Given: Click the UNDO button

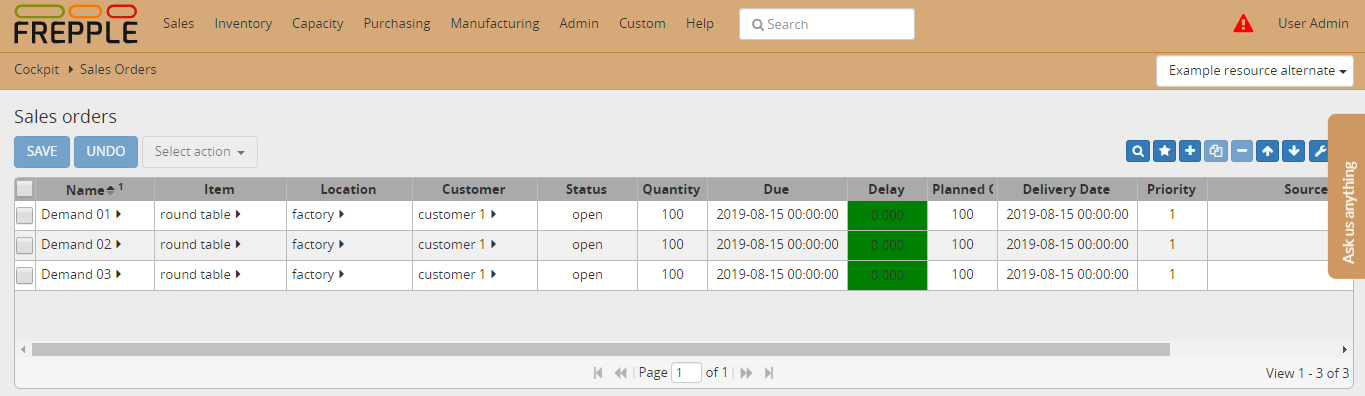Looking at the screenshot, I should (106, 152).
